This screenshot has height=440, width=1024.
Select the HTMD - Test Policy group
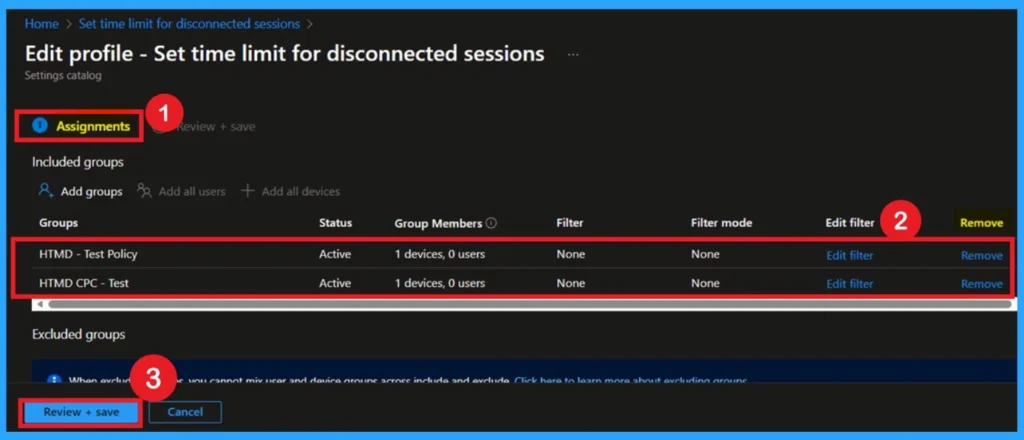(x=88, y=254)
